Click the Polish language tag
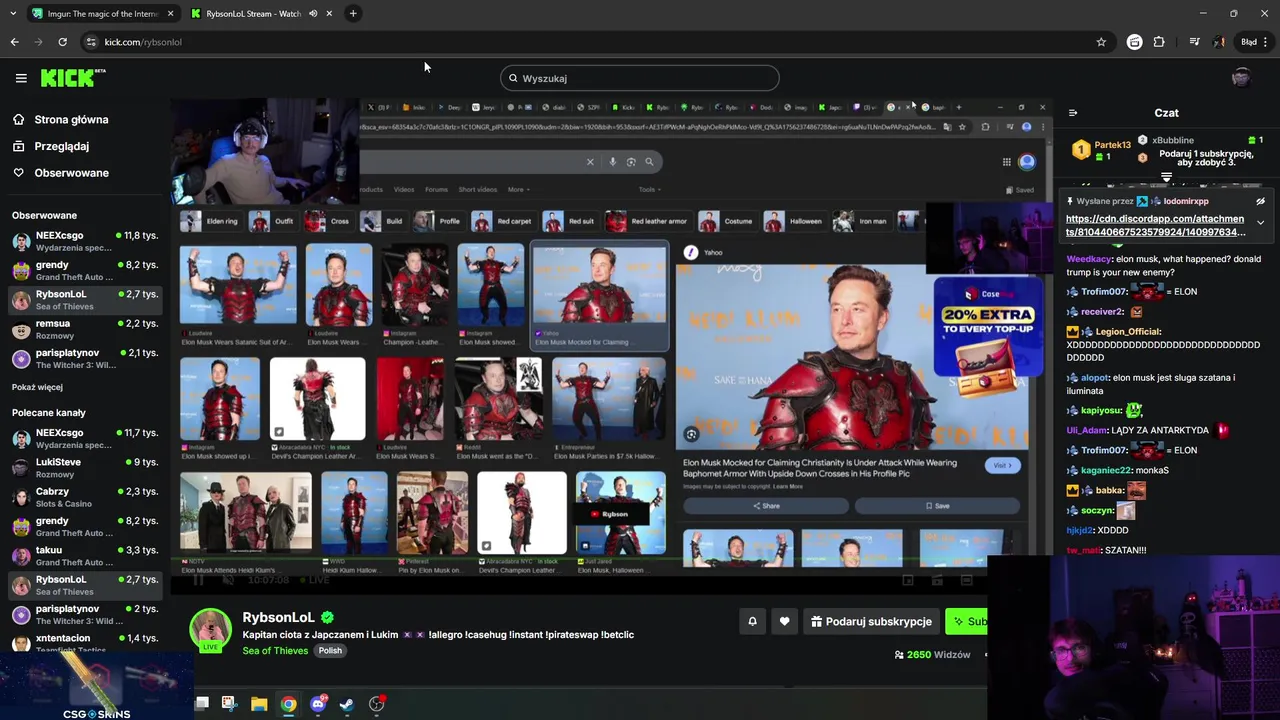1280x720 pixels. (330, 651)
